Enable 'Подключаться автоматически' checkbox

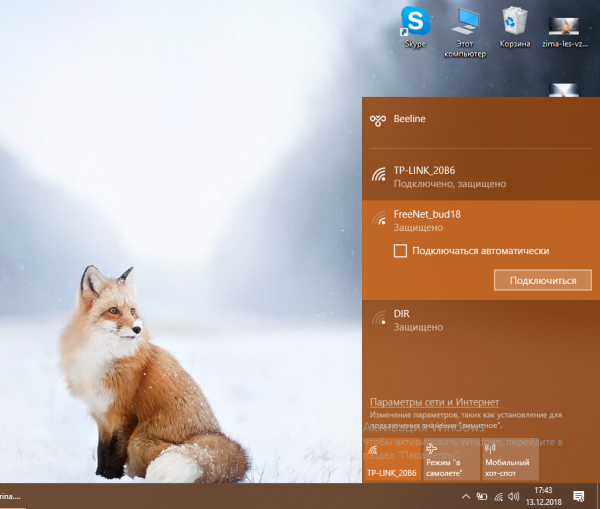point(400,251)
